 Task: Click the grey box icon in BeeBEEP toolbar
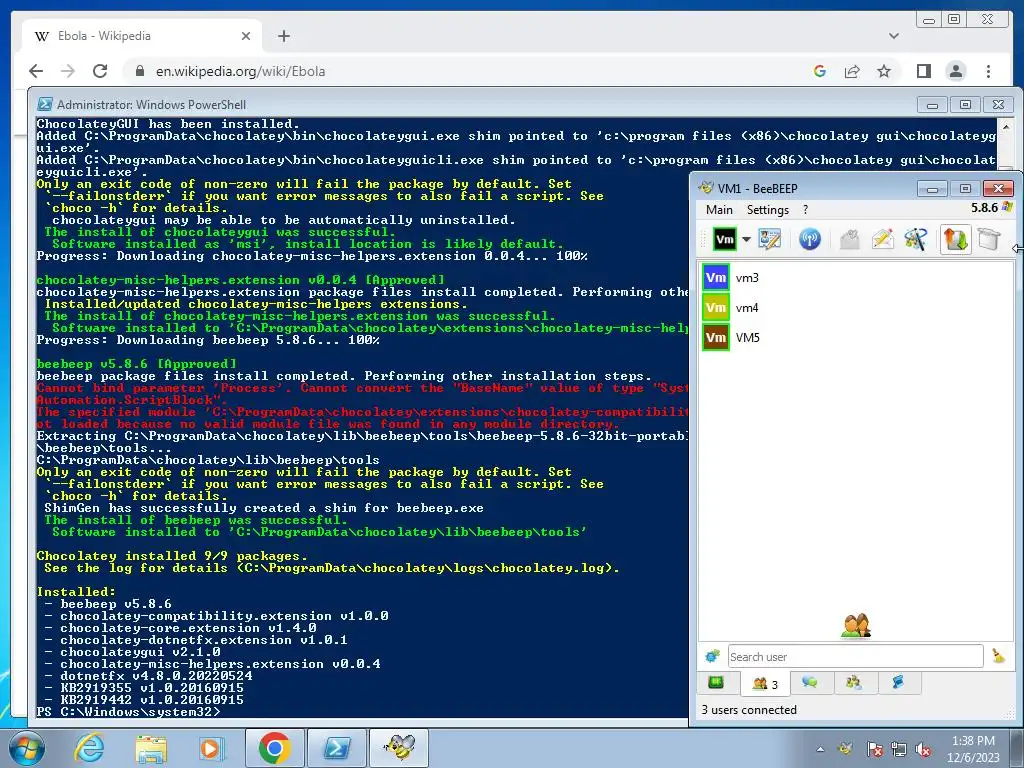click(989, 240)
